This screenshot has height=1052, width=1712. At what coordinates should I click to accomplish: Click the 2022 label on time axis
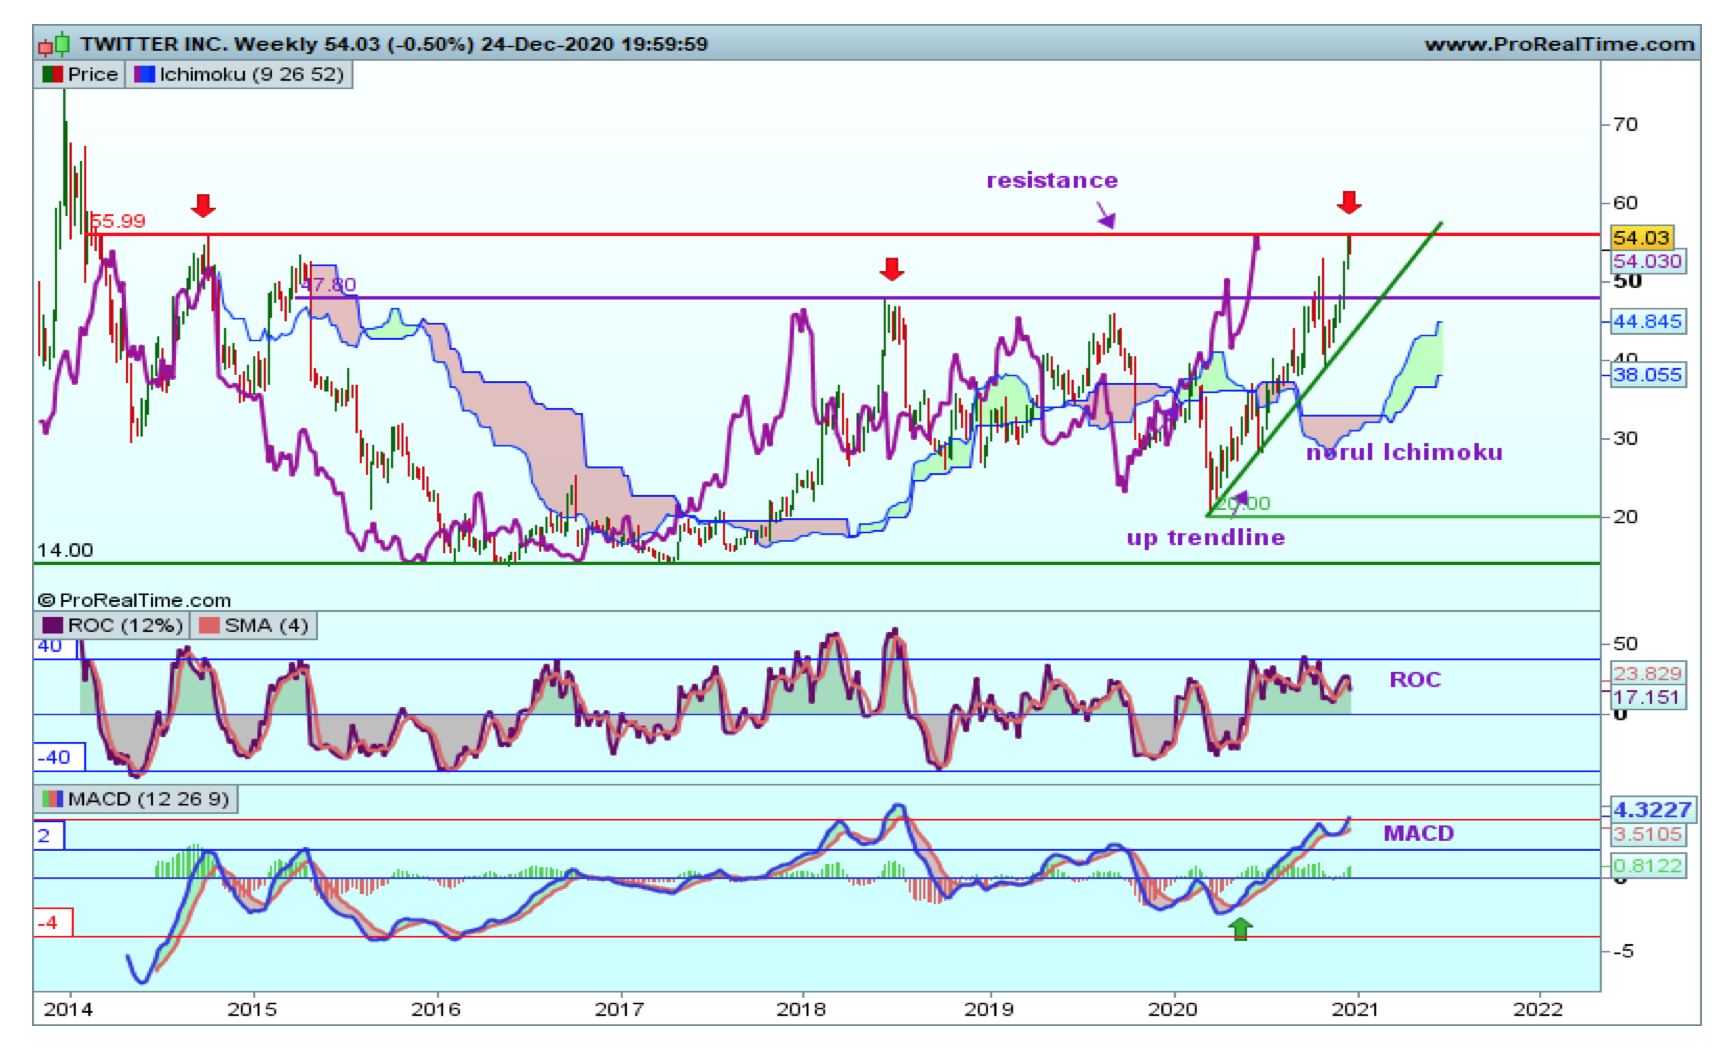1538,1009
